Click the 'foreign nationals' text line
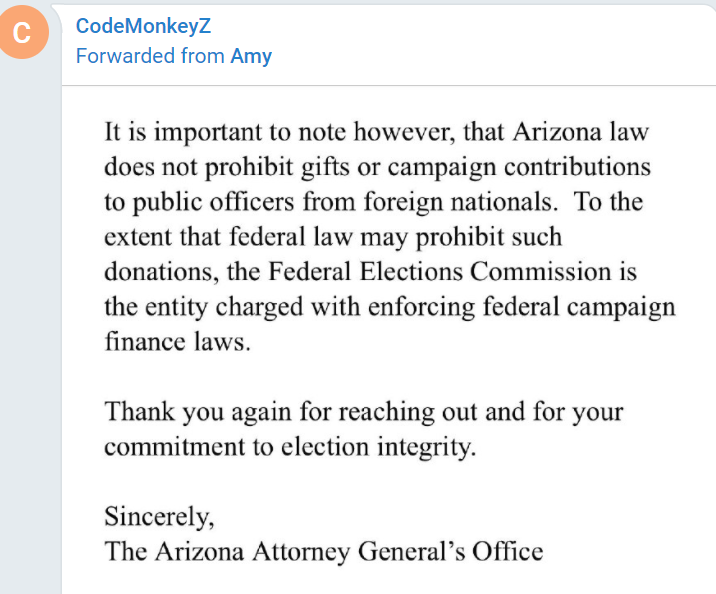The image size is (716, 594). [x=374, y=202]
